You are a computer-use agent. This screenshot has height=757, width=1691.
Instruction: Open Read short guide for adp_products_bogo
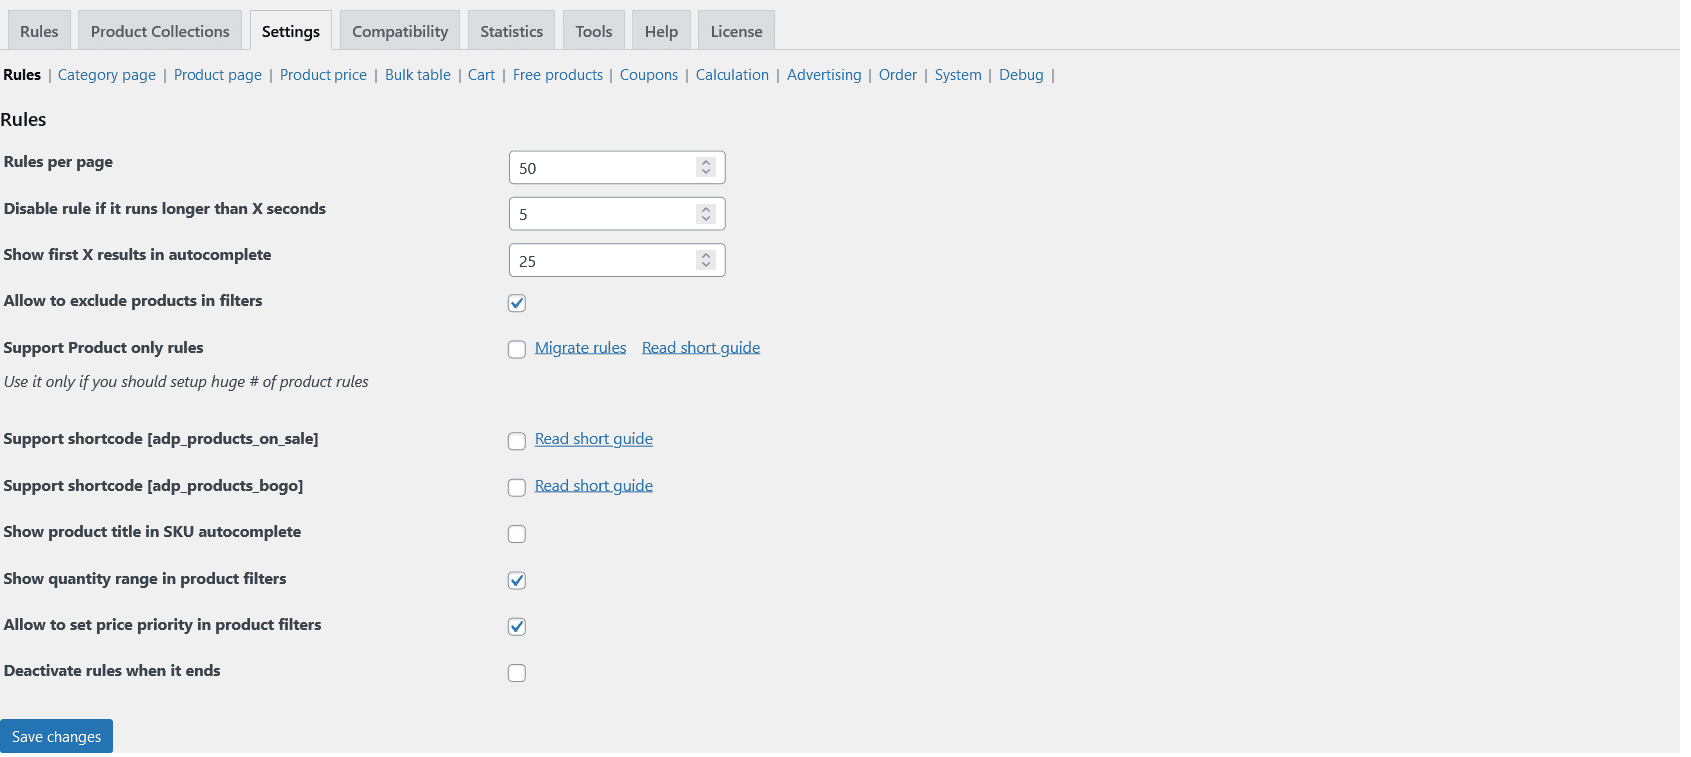click(x=594, y=486)
